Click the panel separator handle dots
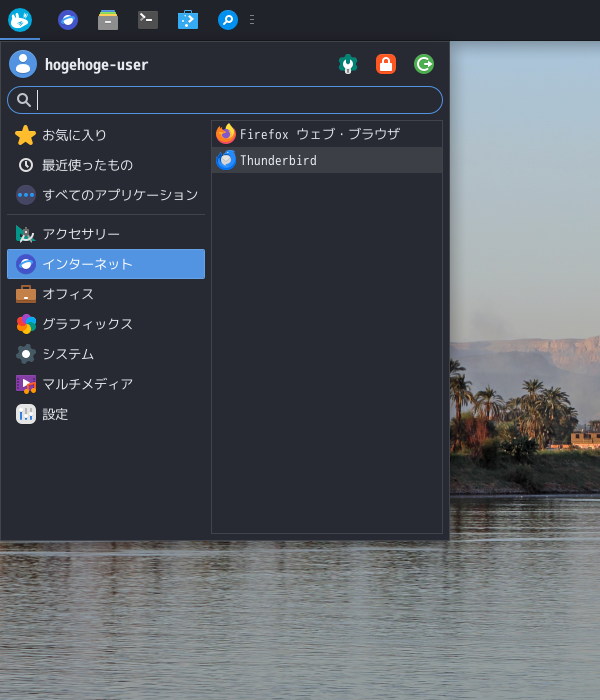Screen dimensions: 600x700 (252, 20)
